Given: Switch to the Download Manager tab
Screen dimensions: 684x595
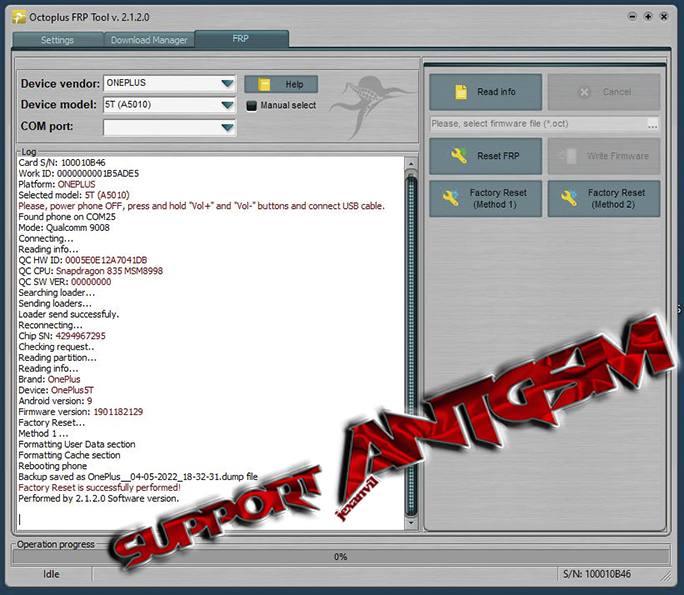Looking at the screenshot, I should (x=149, y=40).
